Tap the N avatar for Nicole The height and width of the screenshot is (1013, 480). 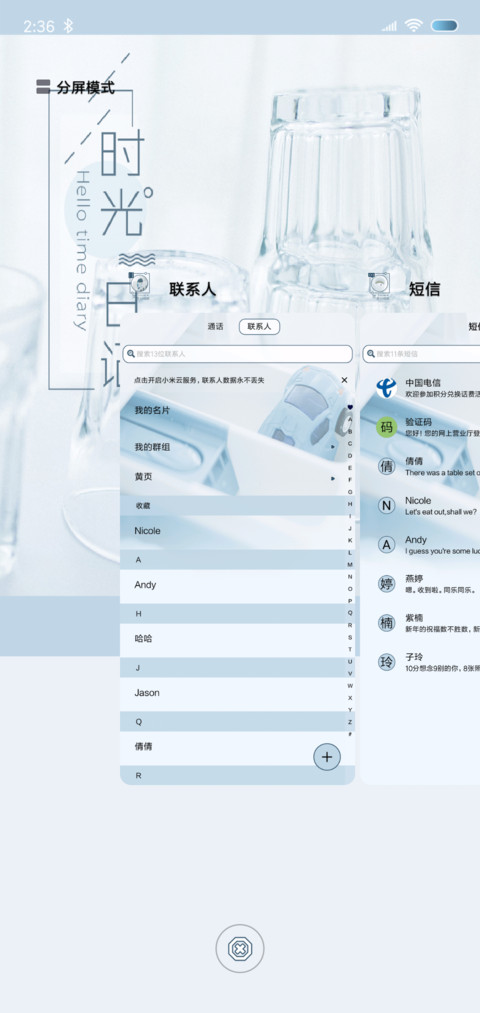[386, 506]
